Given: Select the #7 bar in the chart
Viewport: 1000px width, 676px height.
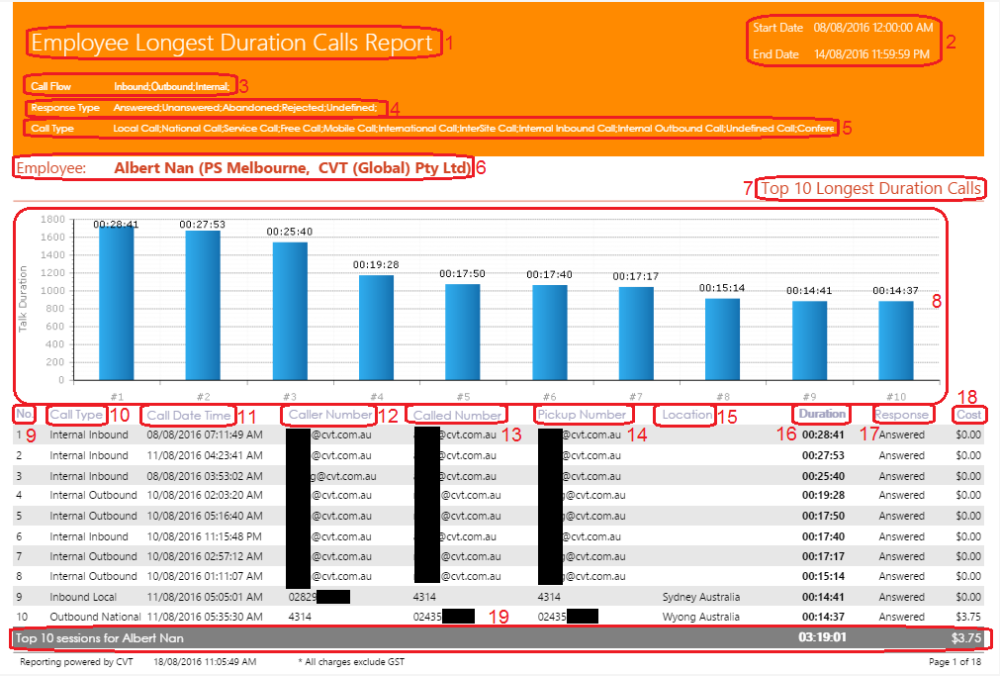Looking at the screenshot, I should [x=636, y=334].
